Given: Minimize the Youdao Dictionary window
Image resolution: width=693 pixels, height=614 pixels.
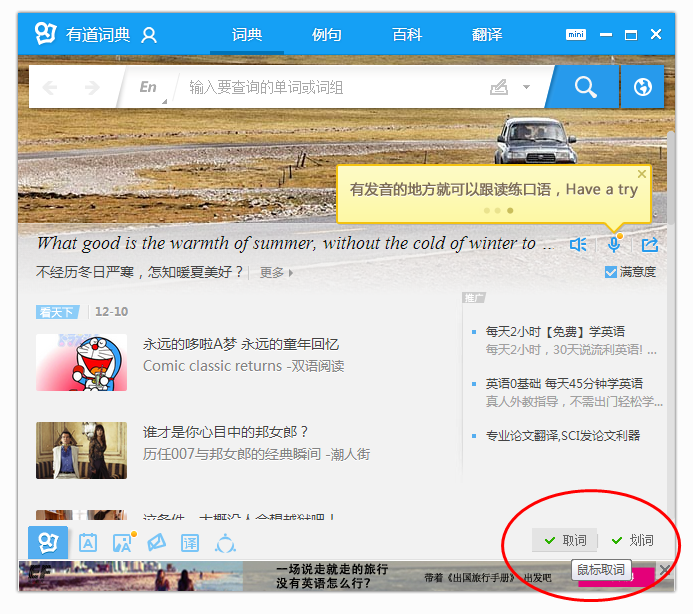Looking at the screenshot, I should [x=605, y=34].
